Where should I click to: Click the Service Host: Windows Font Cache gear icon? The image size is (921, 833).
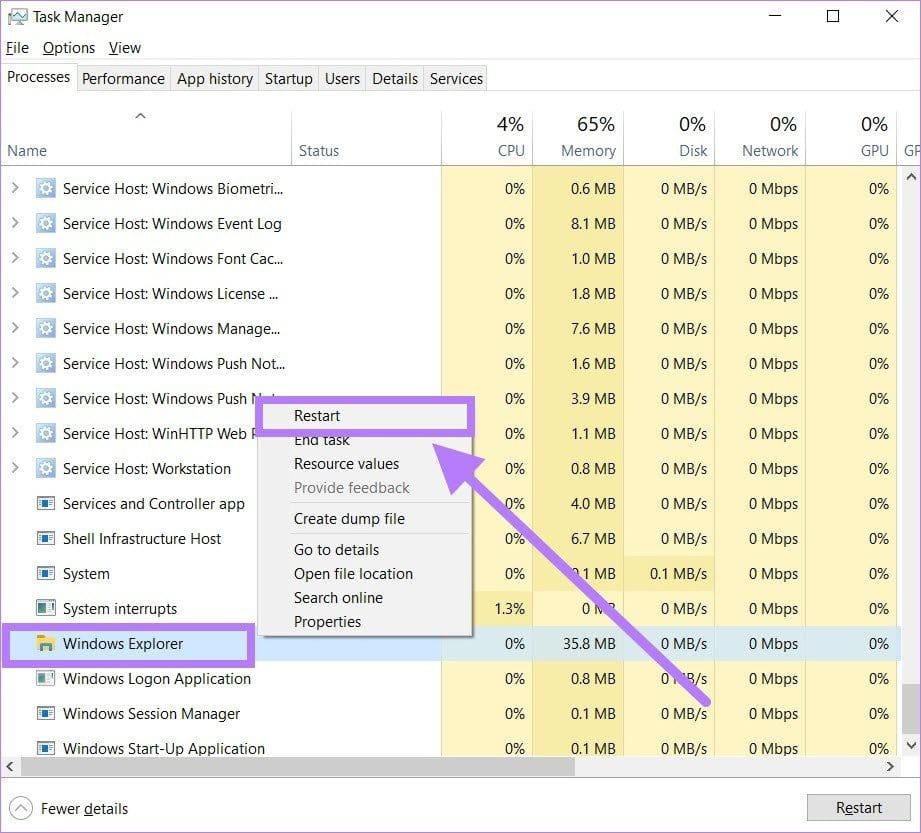(45, 258)
